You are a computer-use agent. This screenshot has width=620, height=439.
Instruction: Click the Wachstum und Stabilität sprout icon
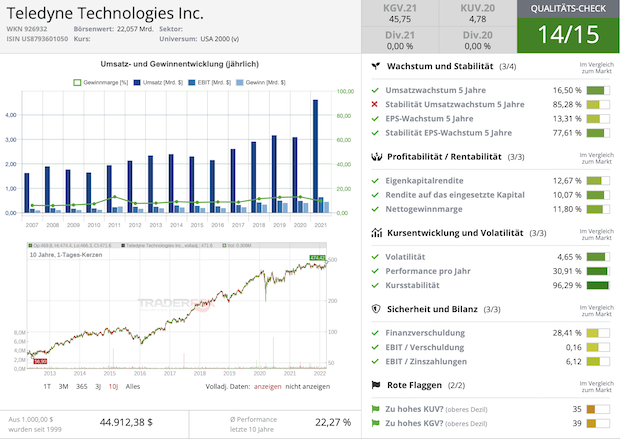pos(376,66)
